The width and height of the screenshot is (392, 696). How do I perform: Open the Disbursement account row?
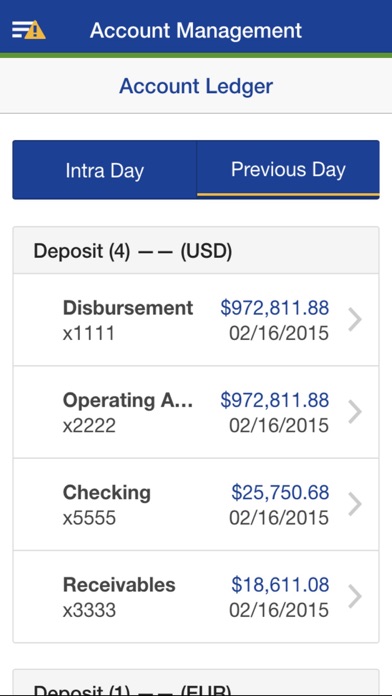[x=196, y=320]
